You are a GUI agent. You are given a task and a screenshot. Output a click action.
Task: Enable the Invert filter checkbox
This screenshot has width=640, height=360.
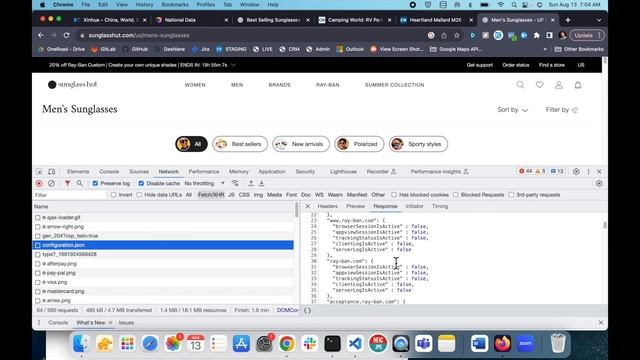tap(113, 195)
